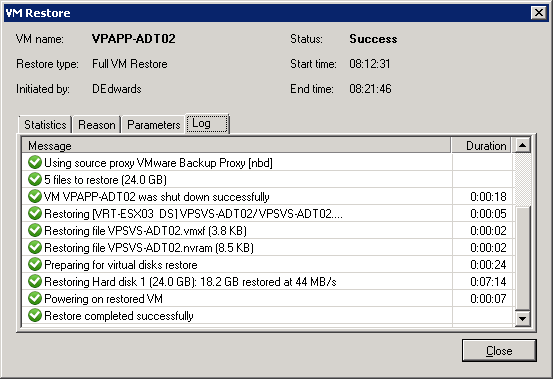Click the 'Full VM Restore' restore type value
Screen dimensions: 553x379
tap(130, 64)
